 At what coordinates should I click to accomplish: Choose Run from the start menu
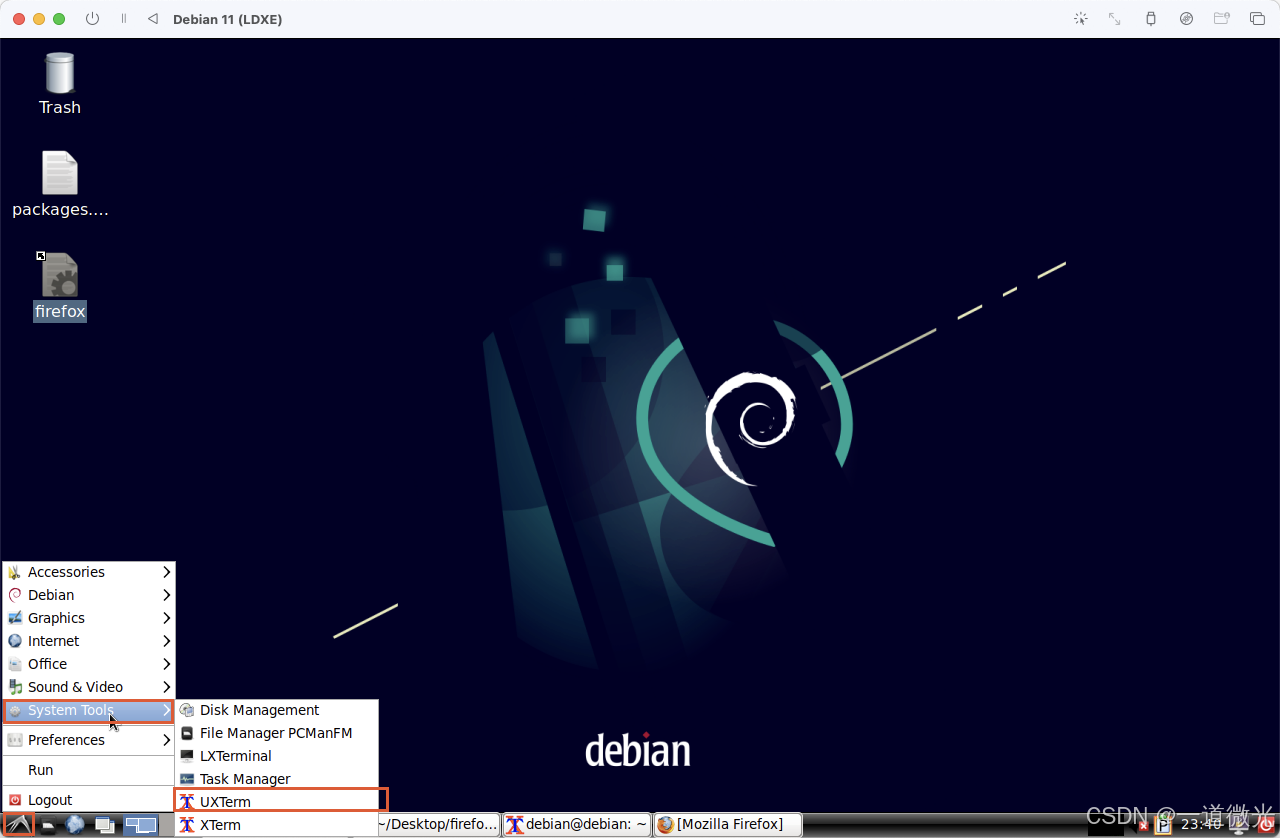coord(89,770)
